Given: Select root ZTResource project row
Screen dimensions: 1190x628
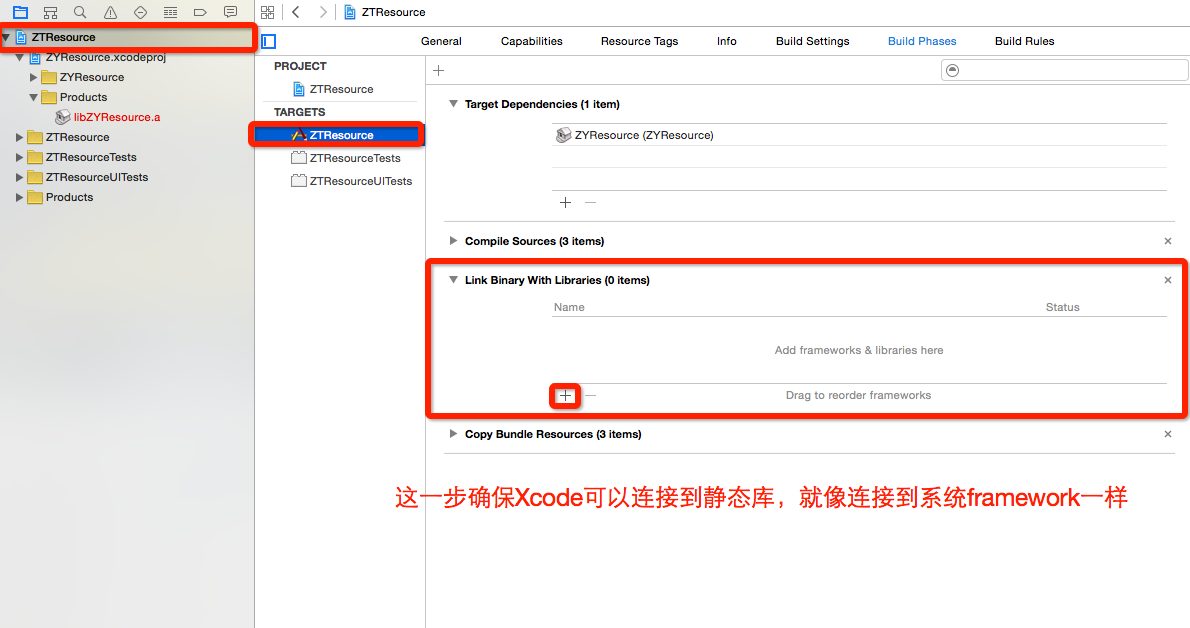Looking at the screenshot, I should tap(127, 37).
